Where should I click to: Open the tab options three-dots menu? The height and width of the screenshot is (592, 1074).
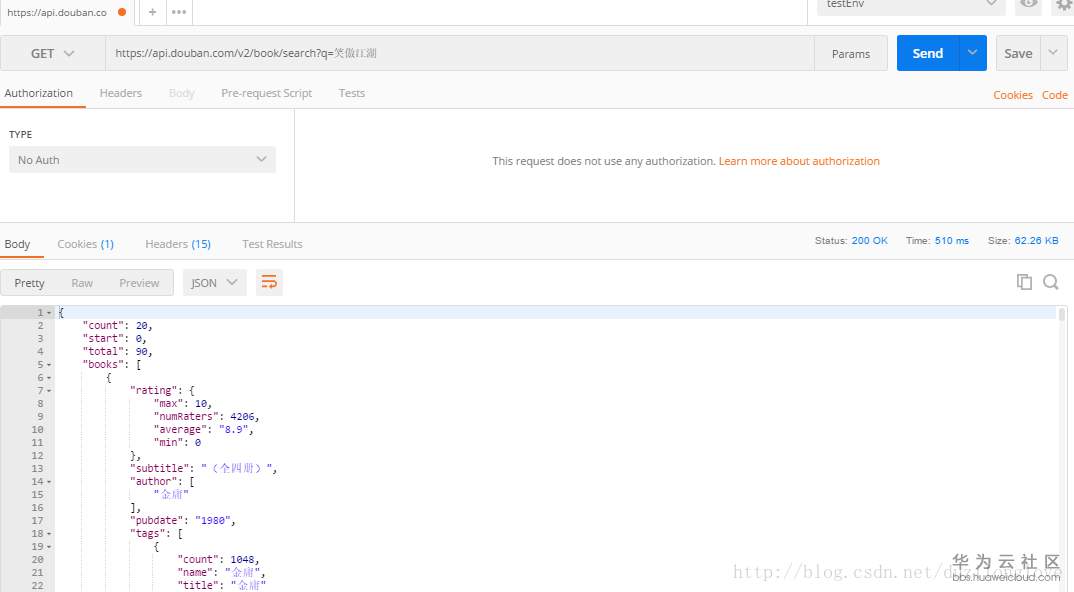click(x=179, y=12)
